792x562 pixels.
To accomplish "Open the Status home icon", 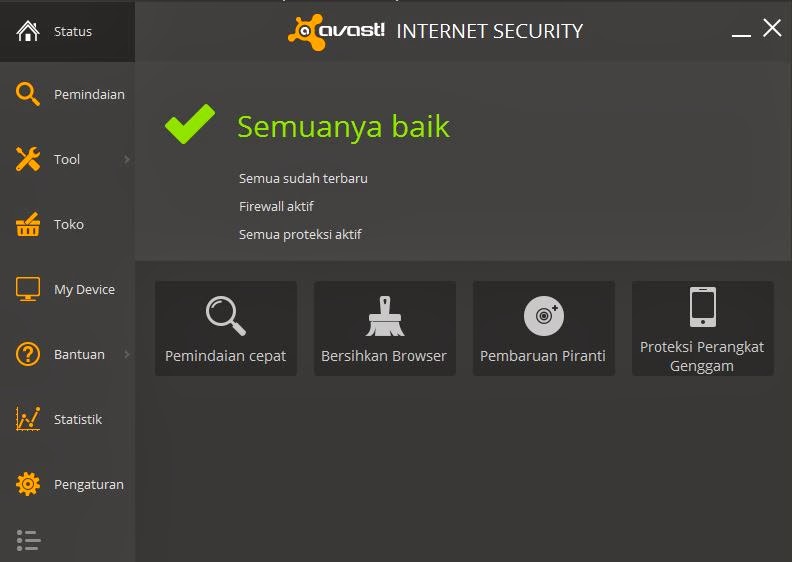I will pos(28,31).
